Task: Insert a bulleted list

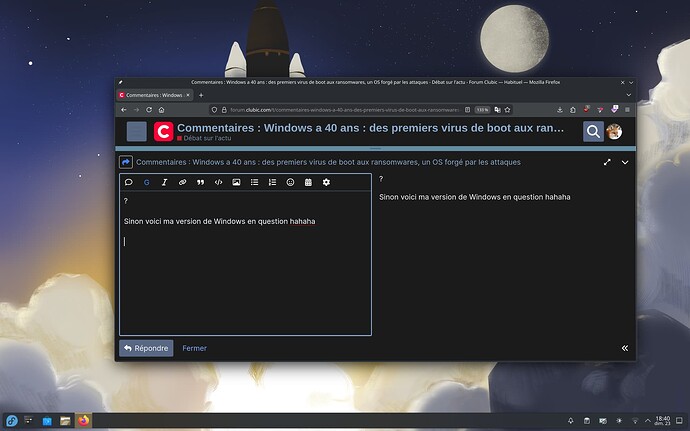Action: click(x=254, y=182)
